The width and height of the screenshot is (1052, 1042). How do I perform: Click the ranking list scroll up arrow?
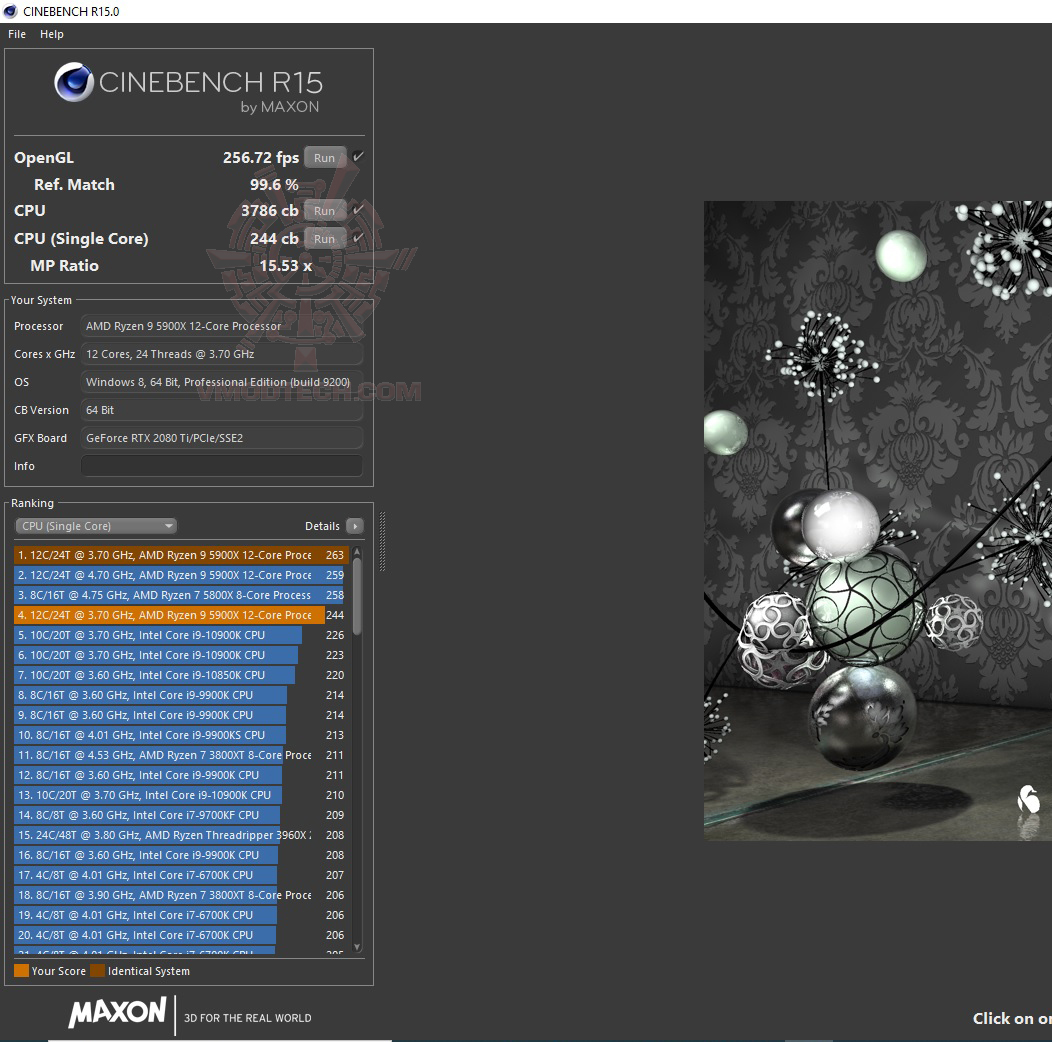click(357, 552)
